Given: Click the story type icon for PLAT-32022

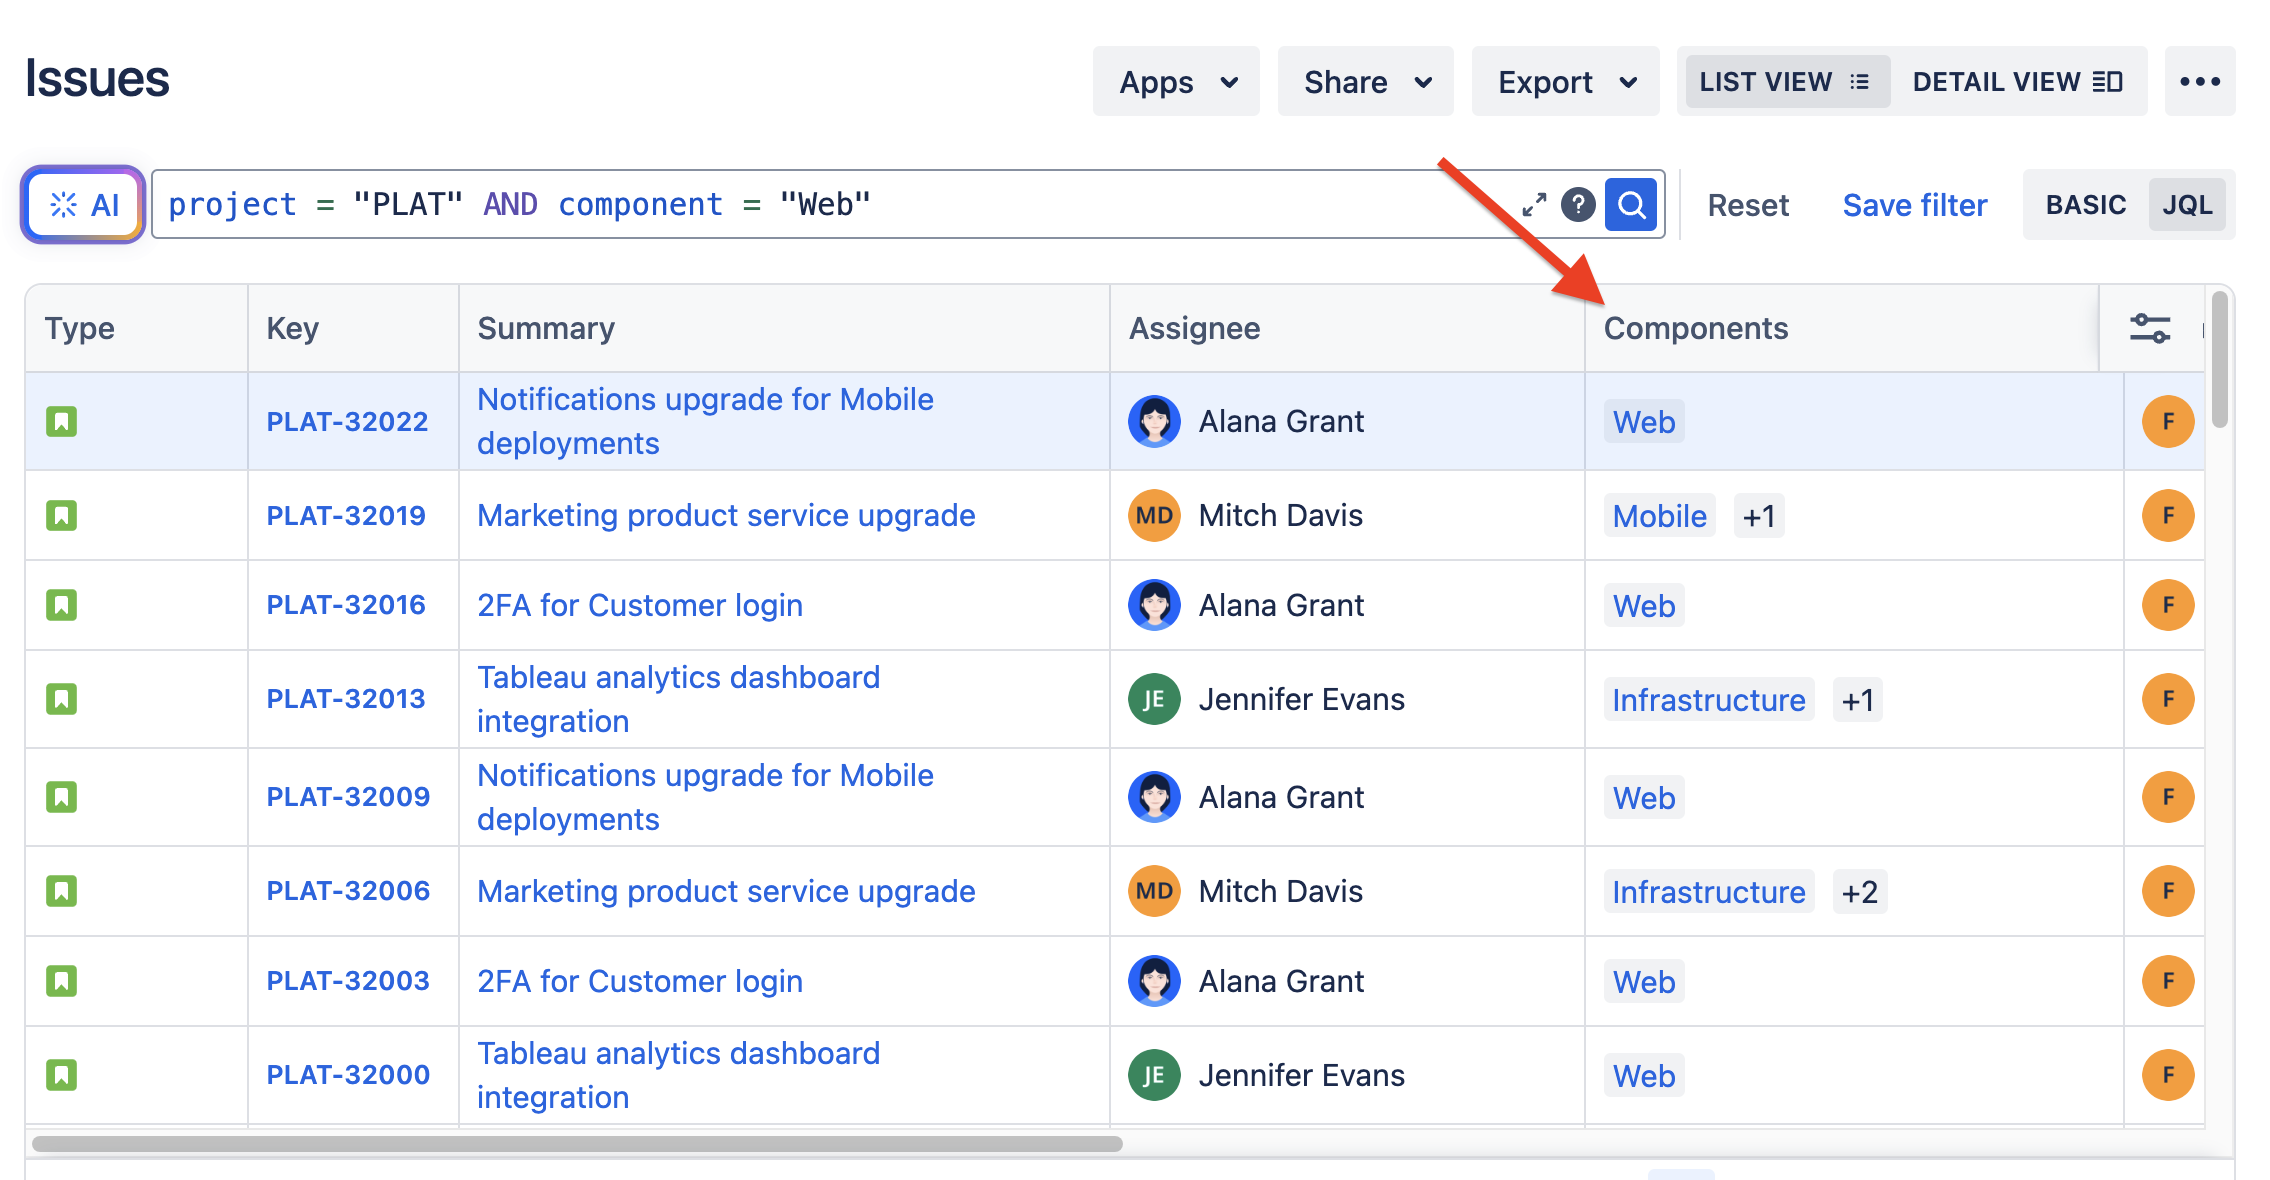Looking at the screenshot, I should 61,421.
